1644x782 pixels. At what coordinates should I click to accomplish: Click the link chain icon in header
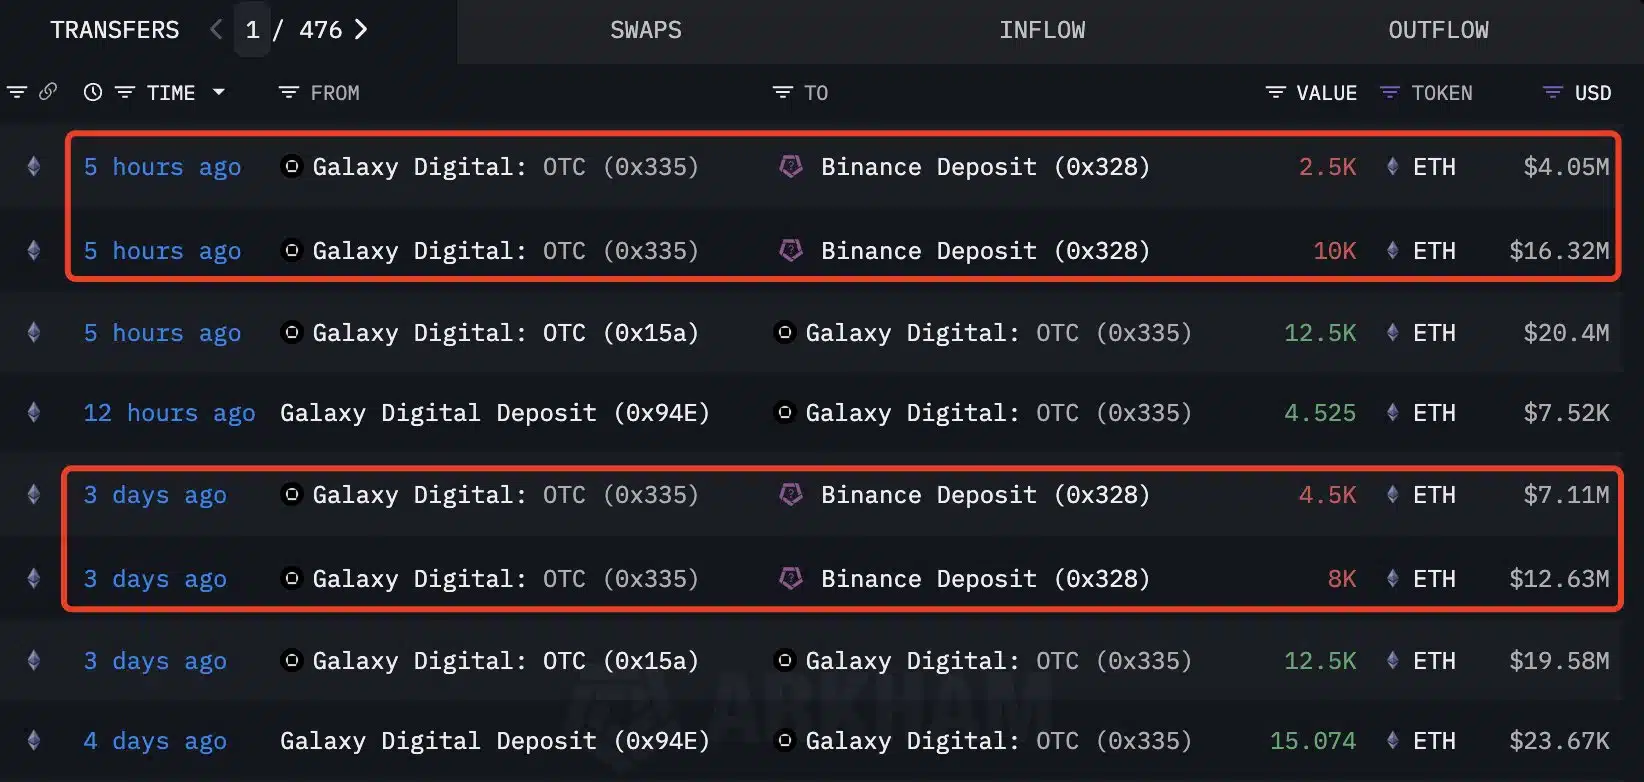pos(48,92)
